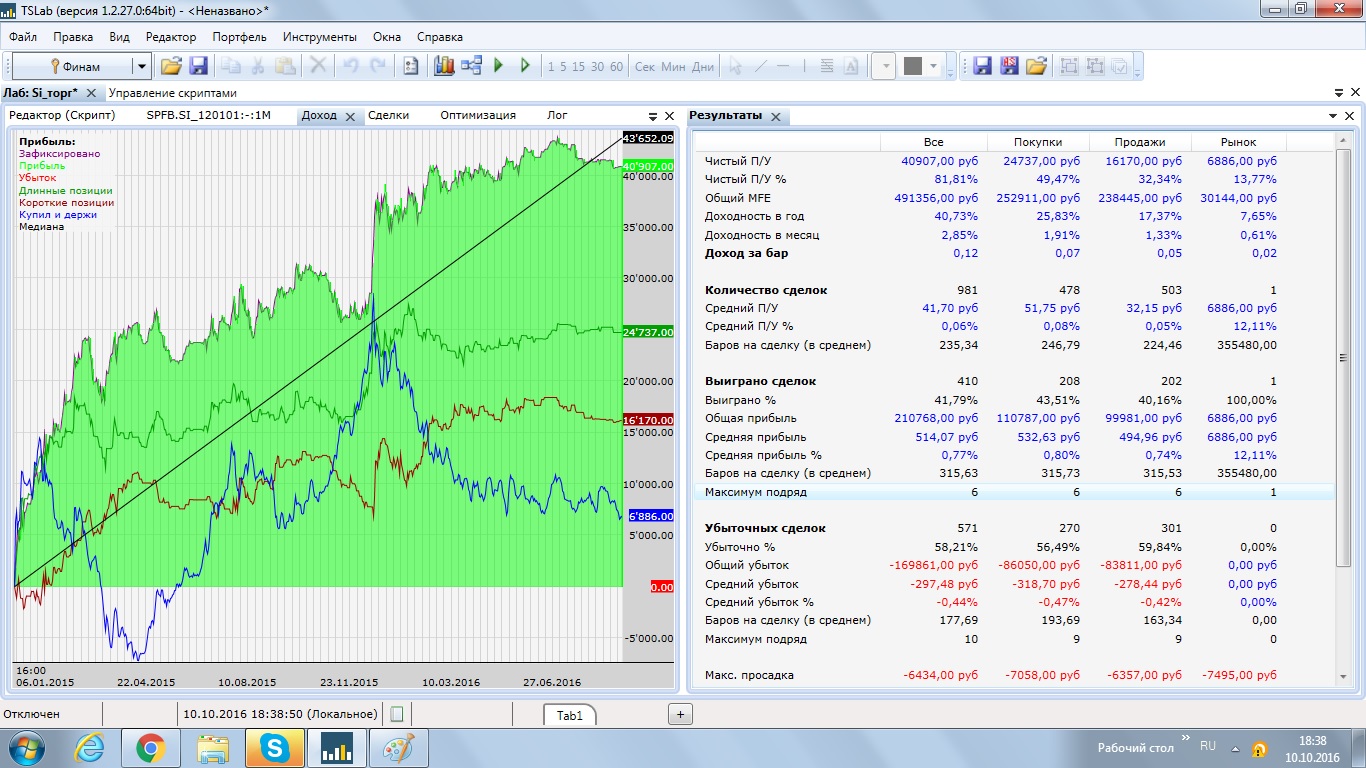Screen dimensions: 1366x768
Task: Click the gray color swatch in toolbar
Action: coord(912,66)
